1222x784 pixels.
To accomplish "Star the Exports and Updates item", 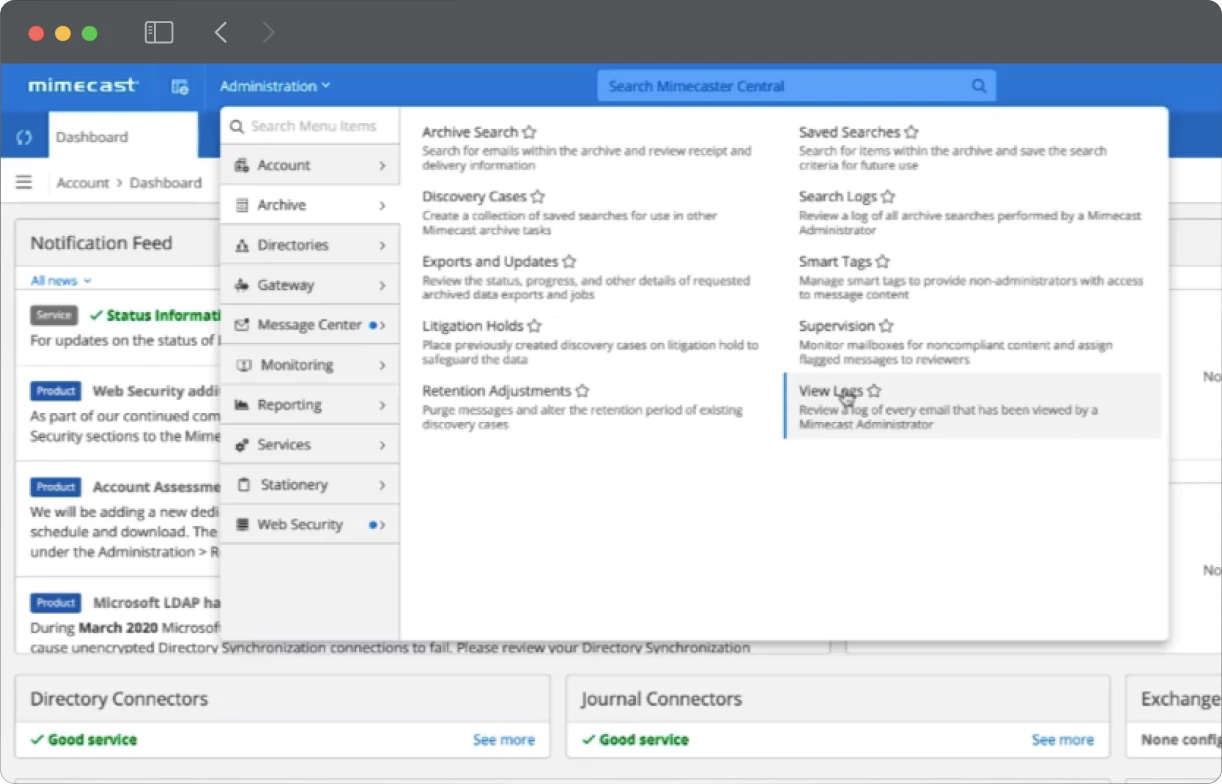I will tap(569, 262).
